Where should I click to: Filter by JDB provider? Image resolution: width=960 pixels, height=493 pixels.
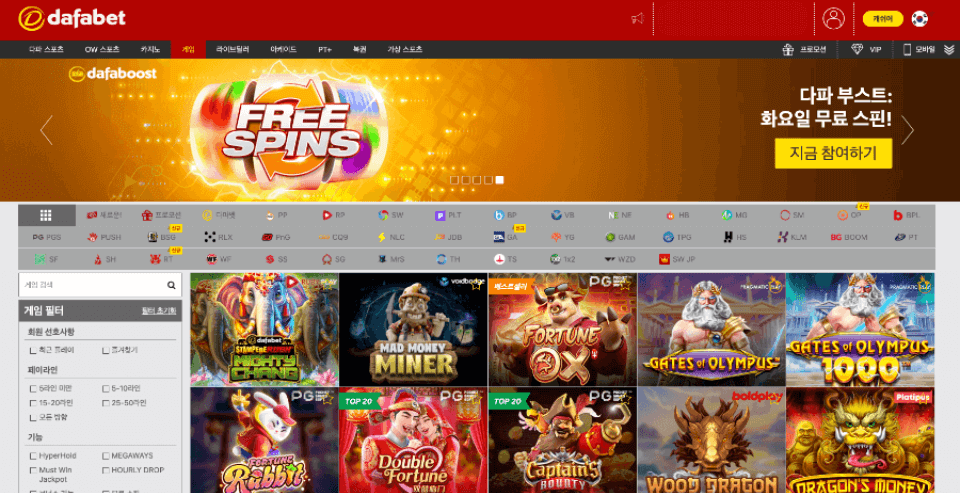tap(448, 237)
